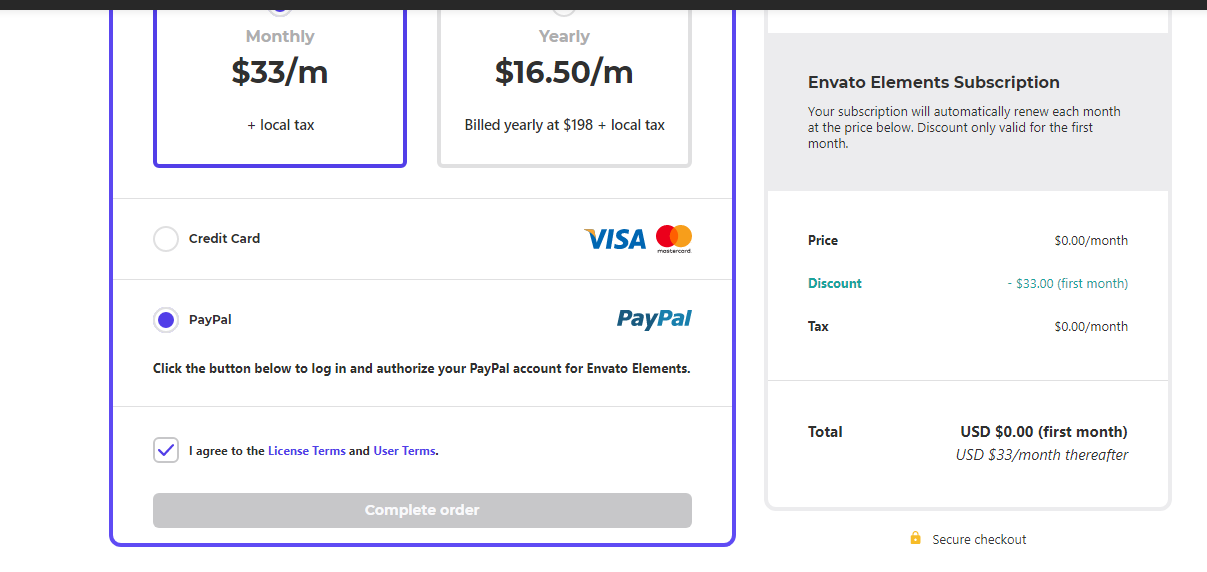Select the PayPal radio button
The height and width of the screenshot is (572, 1207).
click(166, 320)
